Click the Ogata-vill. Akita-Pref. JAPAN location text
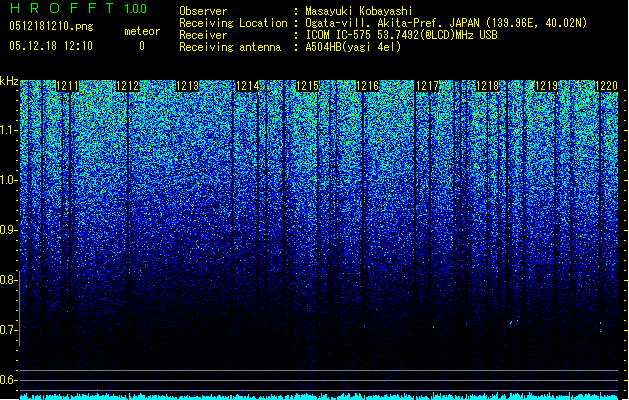This screenshot has width=629, height=400. tap(446, 23)
